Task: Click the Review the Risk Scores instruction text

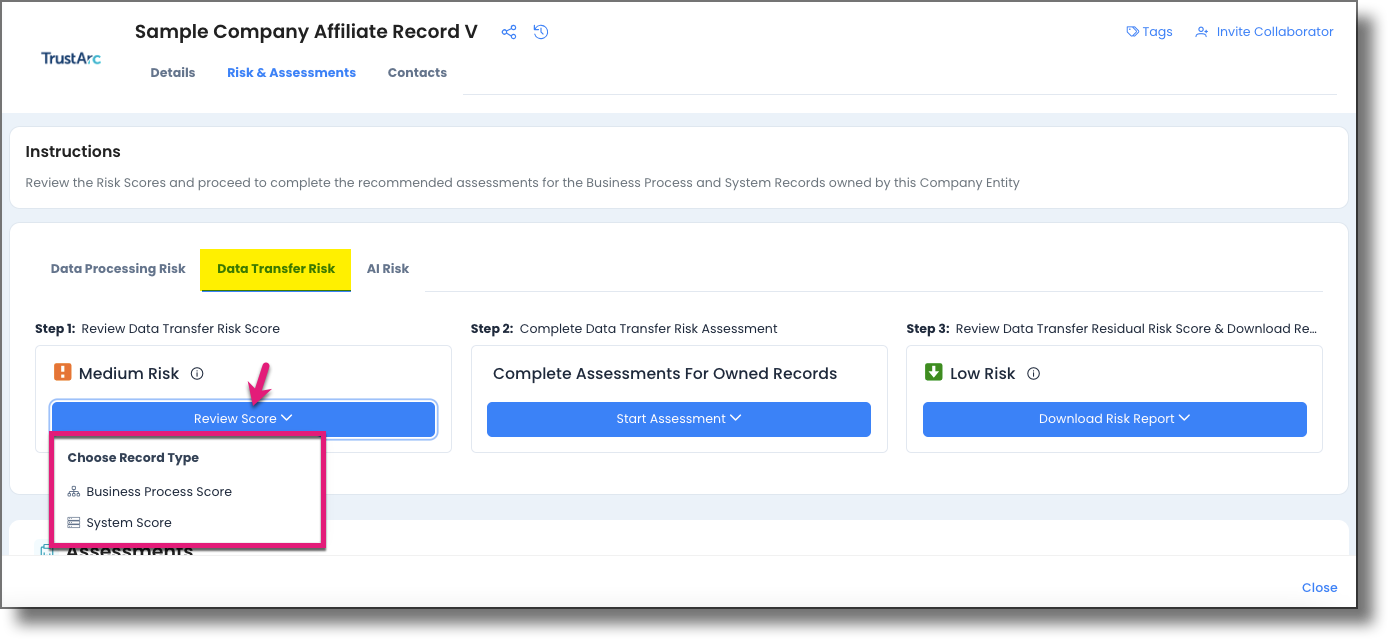Action: 523,183
